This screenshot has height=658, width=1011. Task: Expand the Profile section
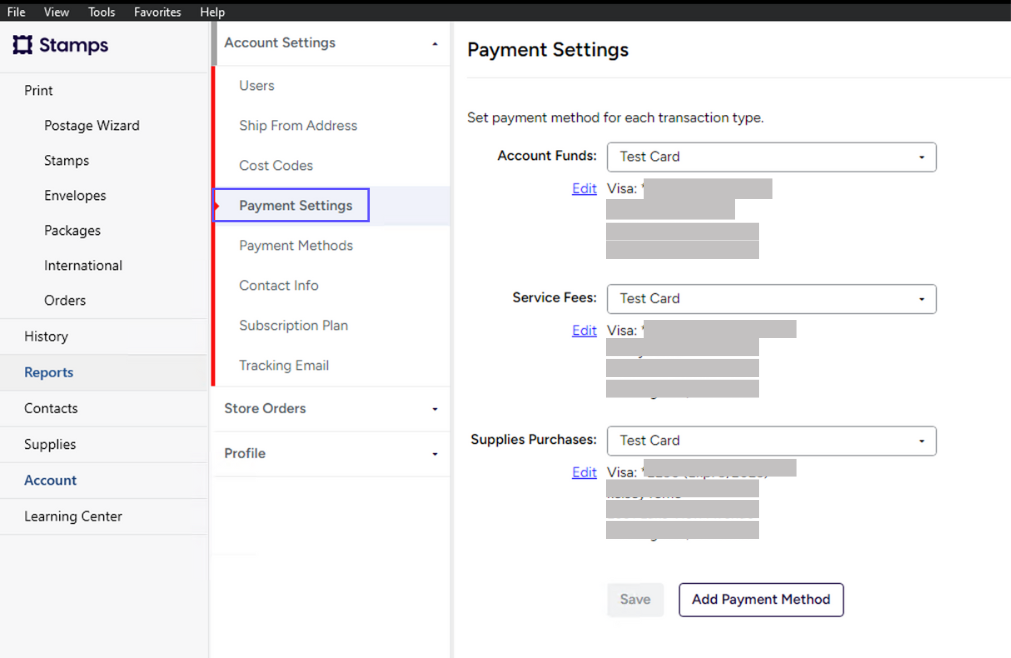(331, 454)
